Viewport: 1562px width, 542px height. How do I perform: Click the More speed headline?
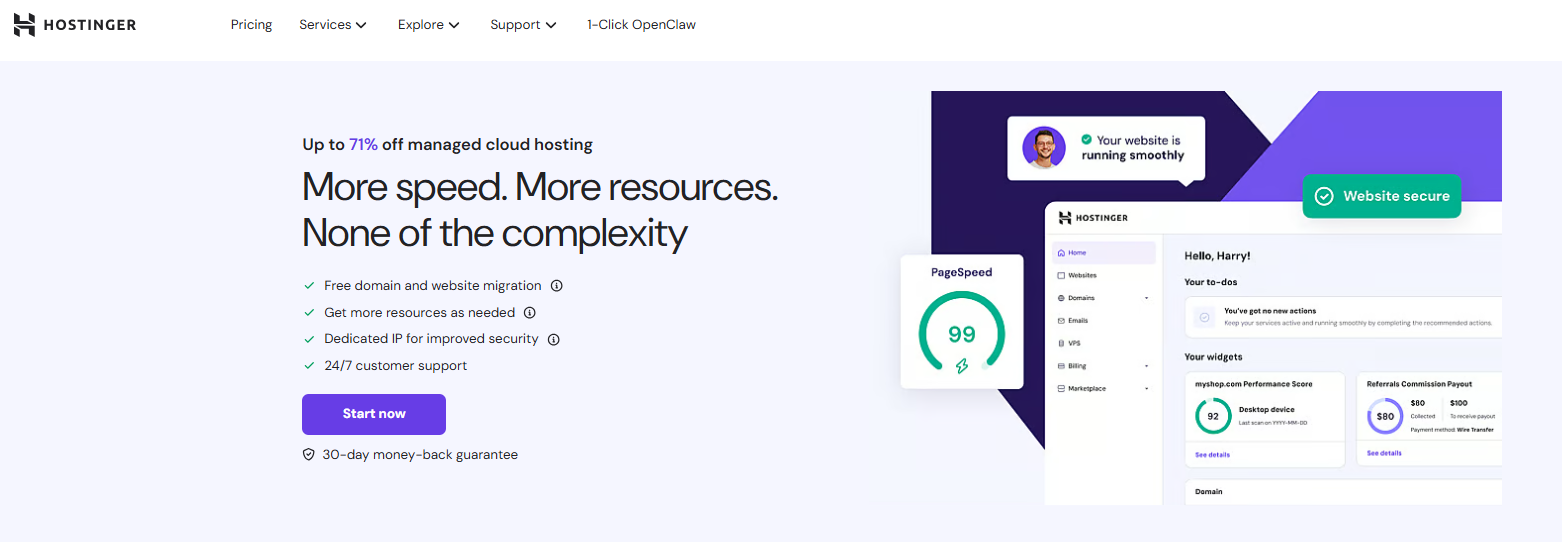(x=540, y=210)
